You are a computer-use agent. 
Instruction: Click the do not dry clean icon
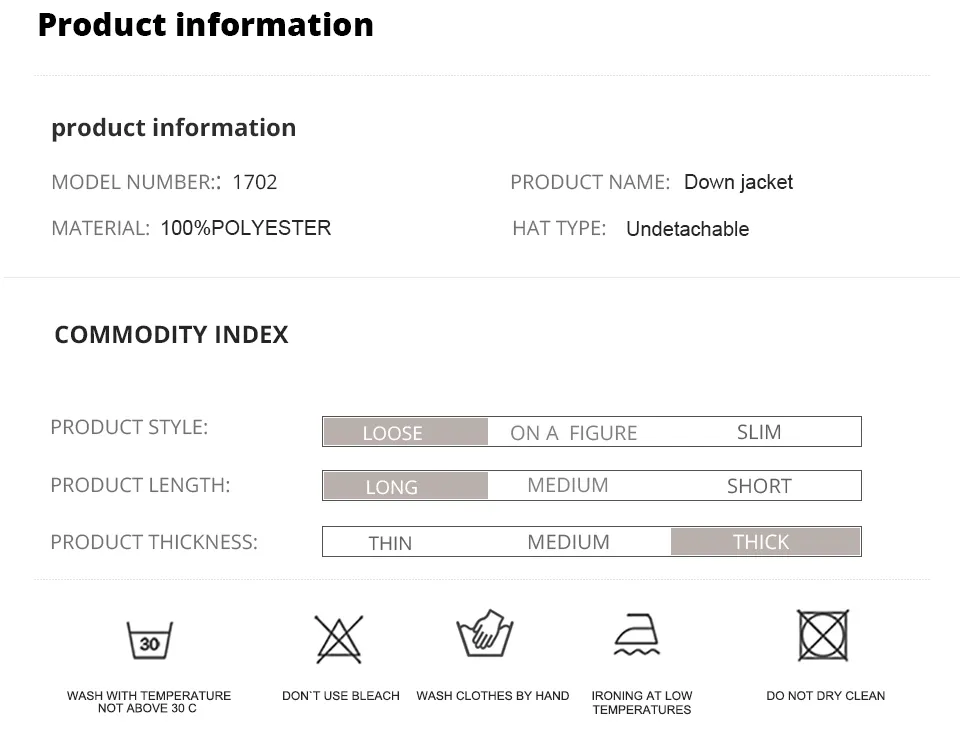click(823, 636)
